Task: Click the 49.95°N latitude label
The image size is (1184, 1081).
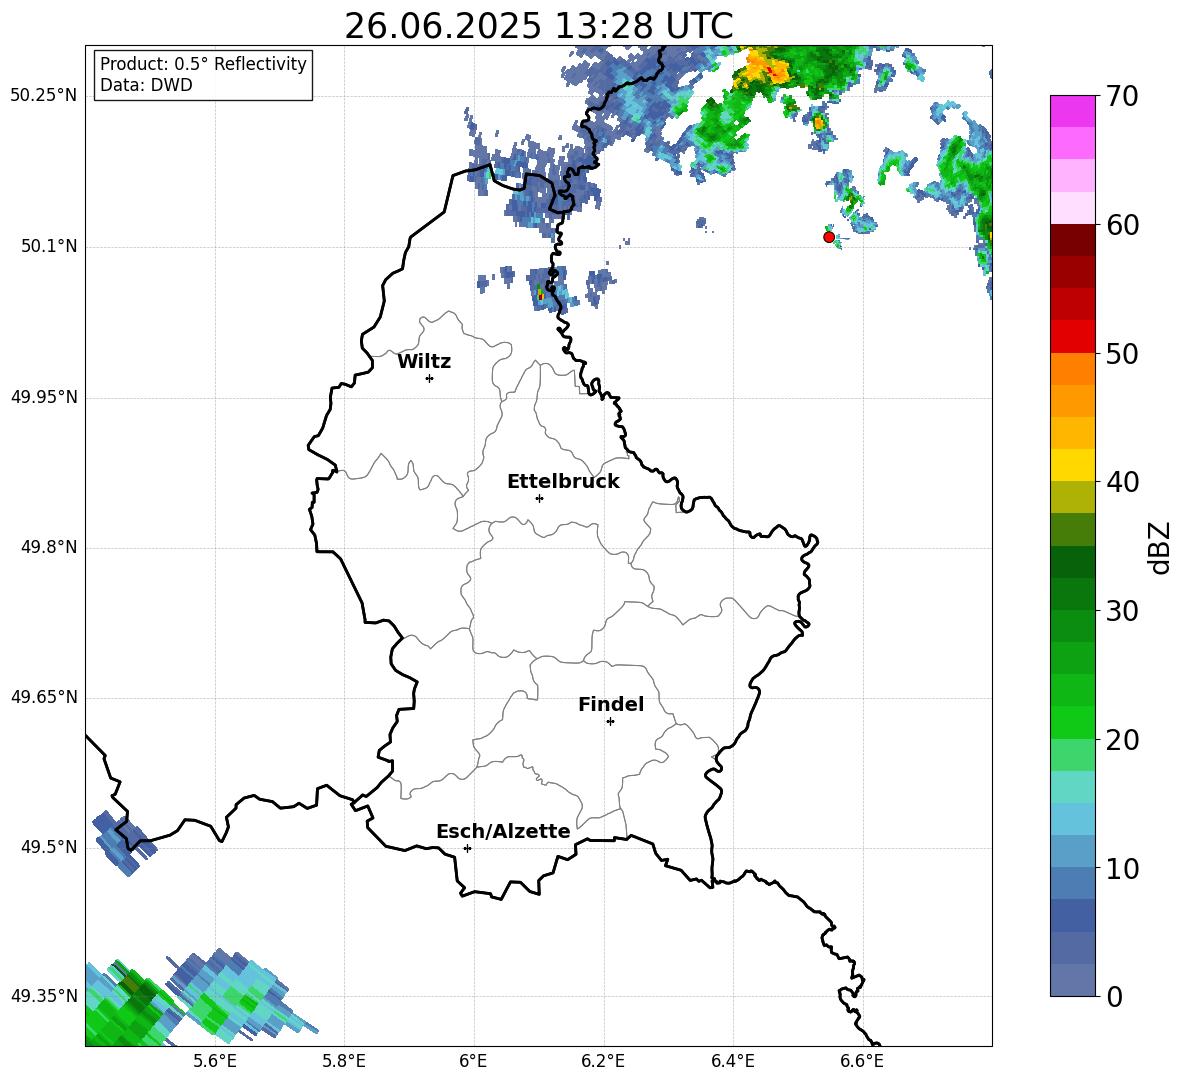Action: [44, 397]
